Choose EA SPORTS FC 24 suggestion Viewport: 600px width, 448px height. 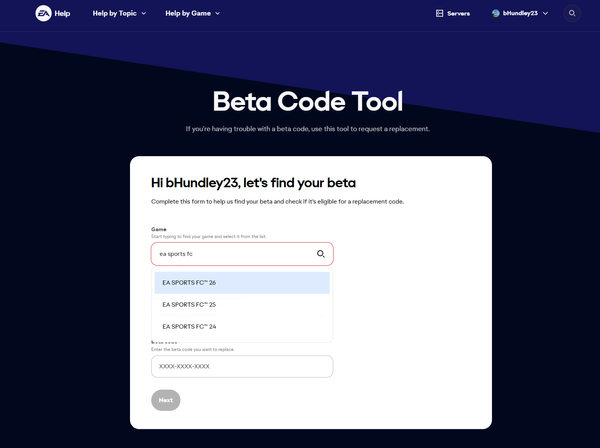(x=242, y=326)
